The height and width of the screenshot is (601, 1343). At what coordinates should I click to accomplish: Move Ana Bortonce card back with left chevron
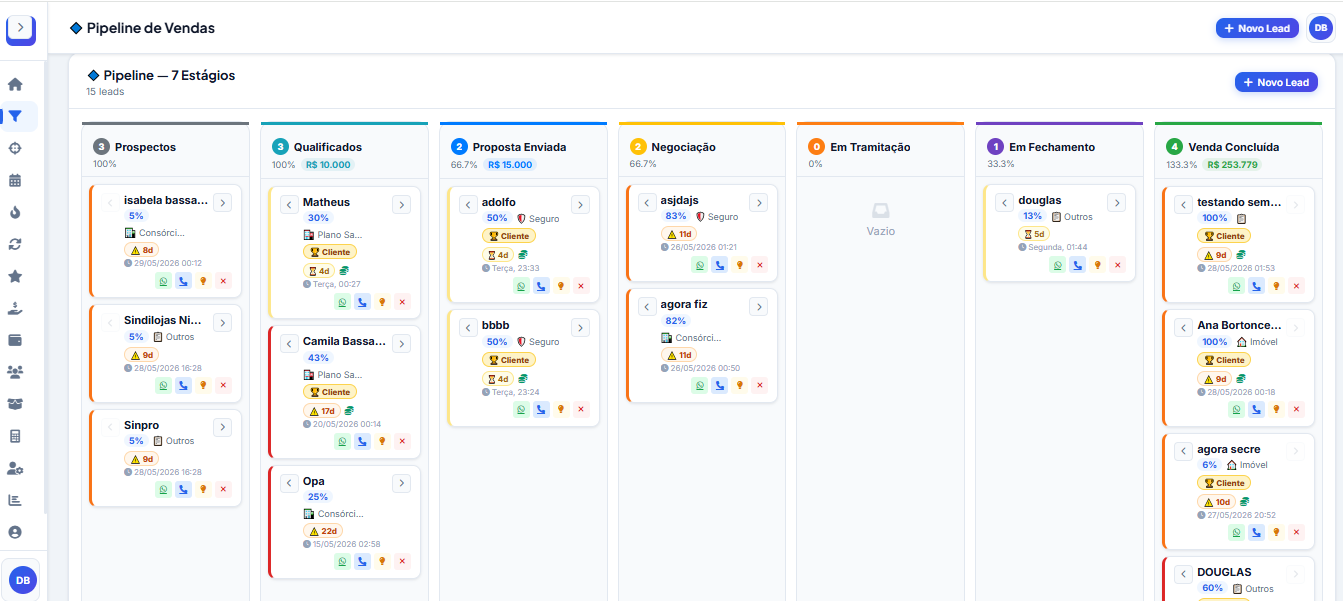(x=1182, y=328)
